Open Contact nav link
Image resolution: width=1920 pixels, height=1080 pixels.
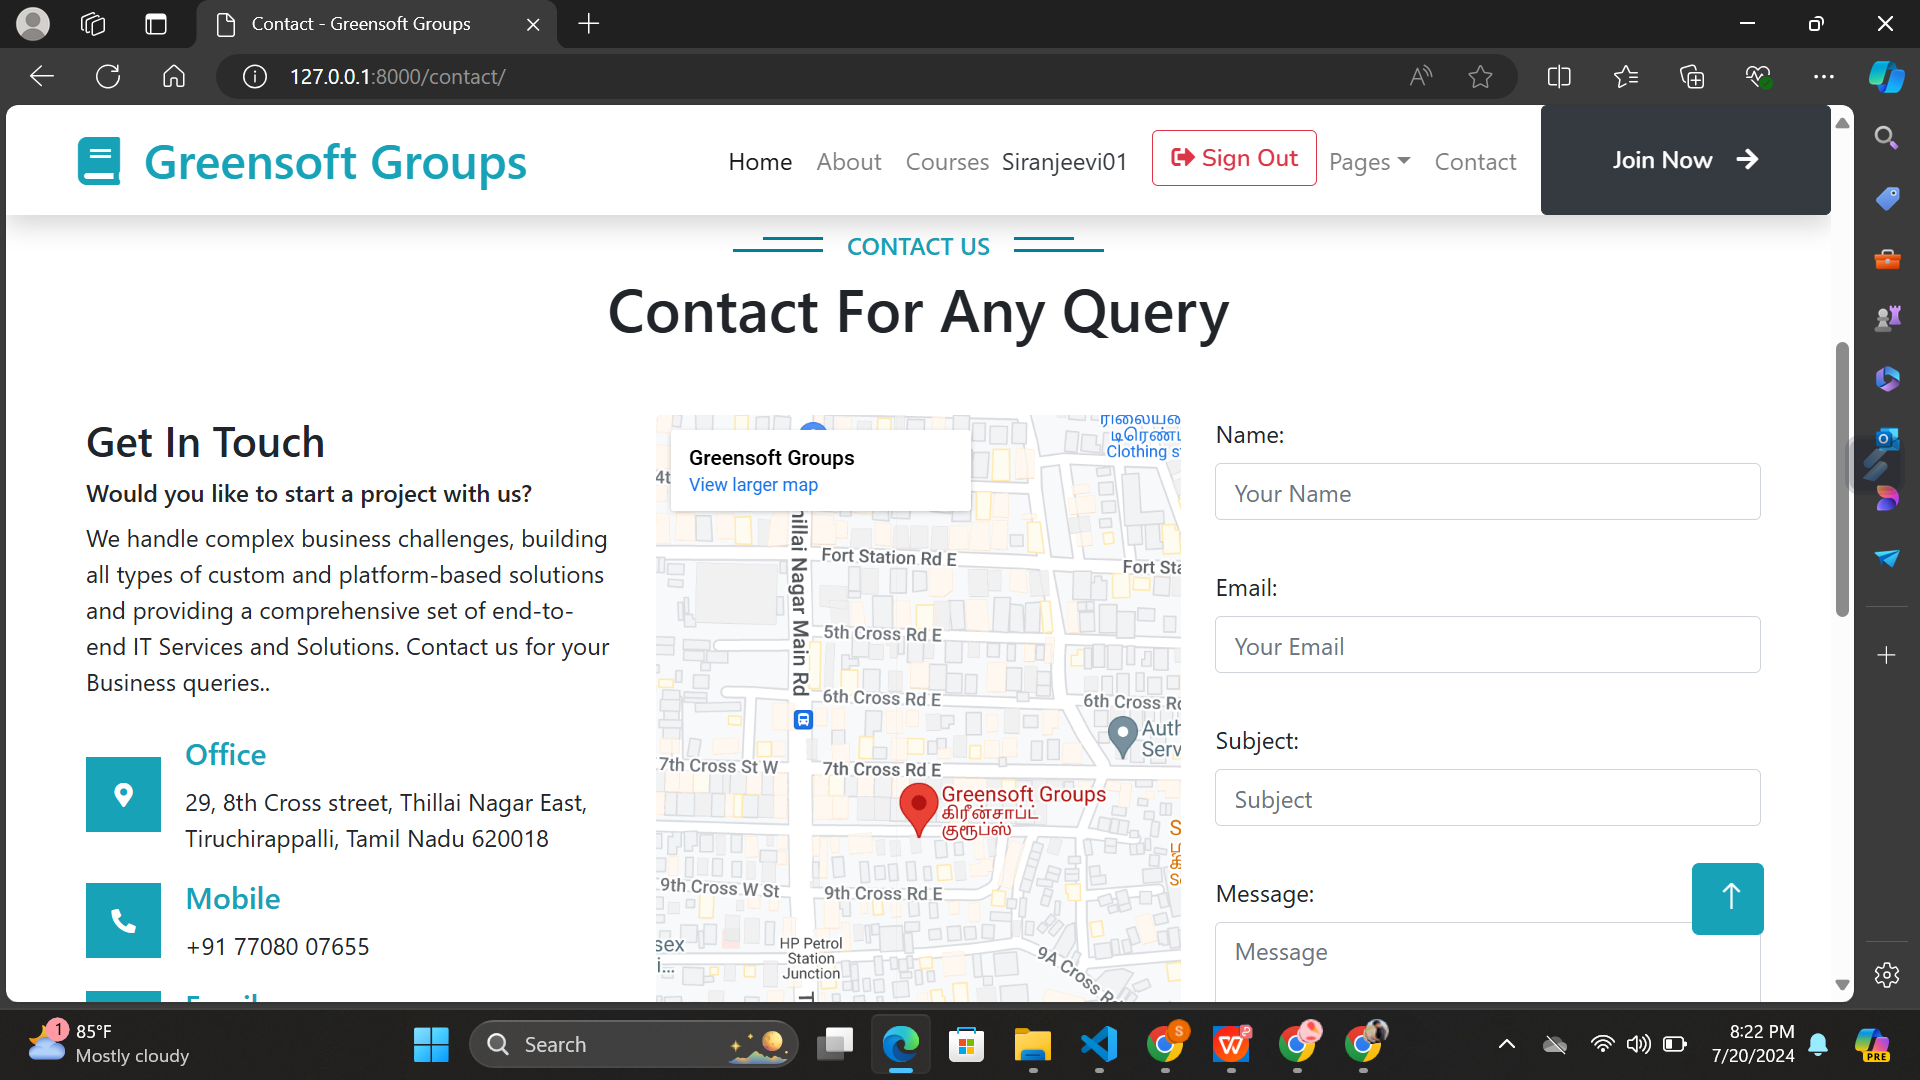1475,162
